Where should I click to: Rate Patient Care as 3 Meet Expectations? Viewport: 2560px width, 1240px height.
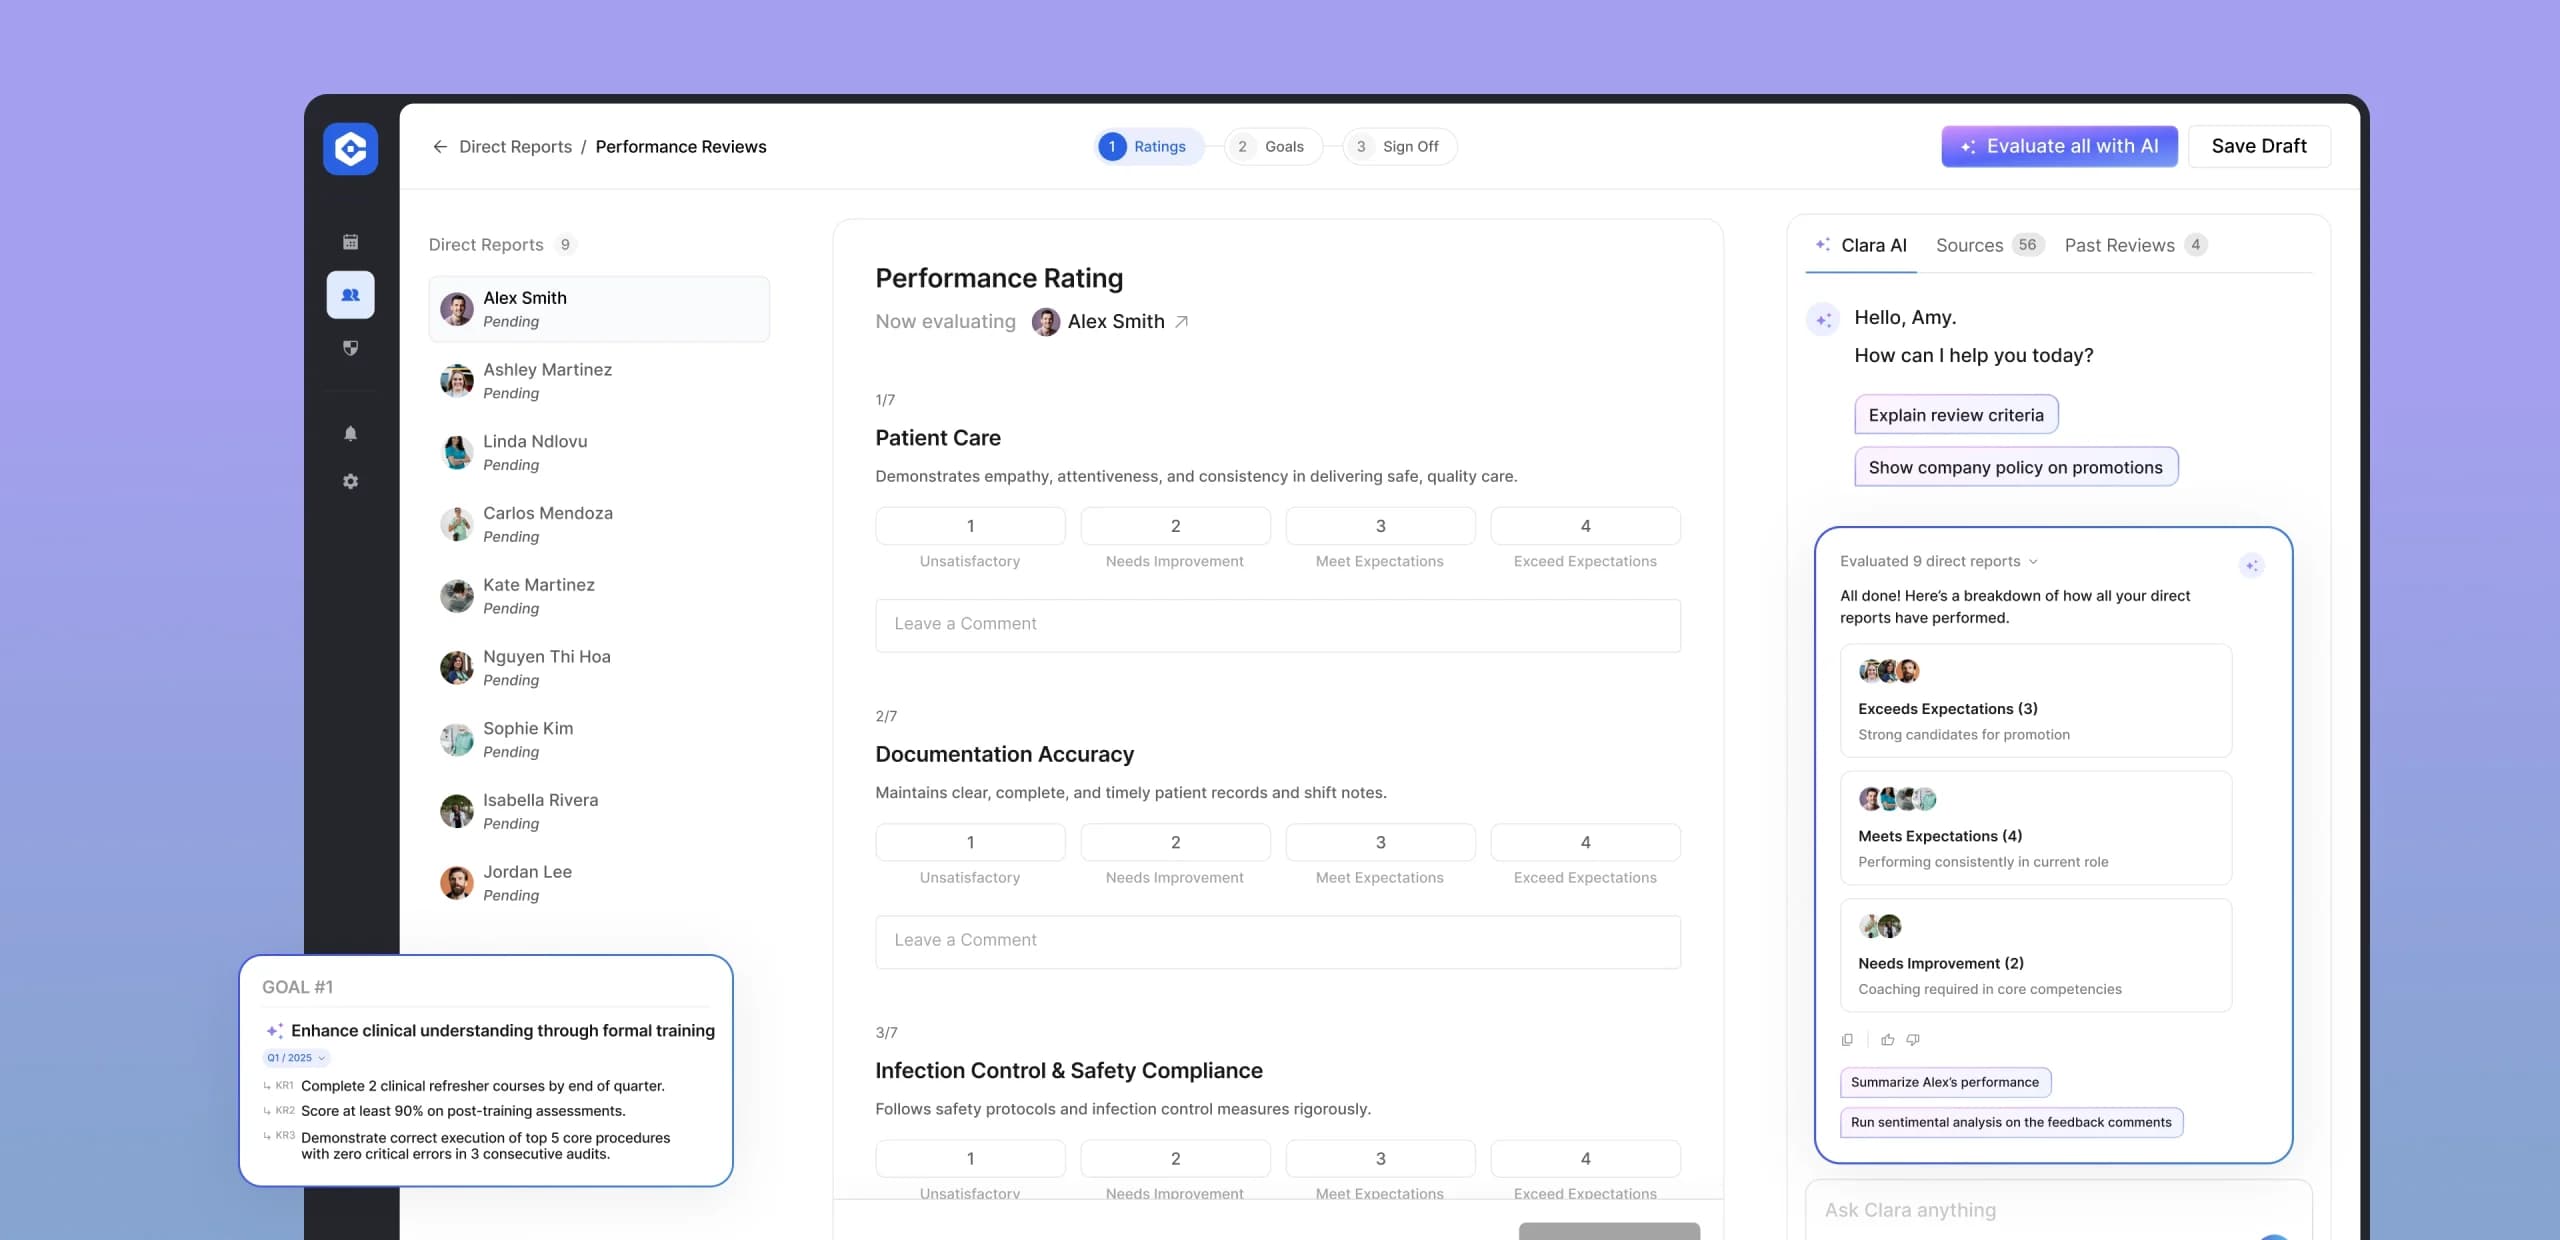1380,526
